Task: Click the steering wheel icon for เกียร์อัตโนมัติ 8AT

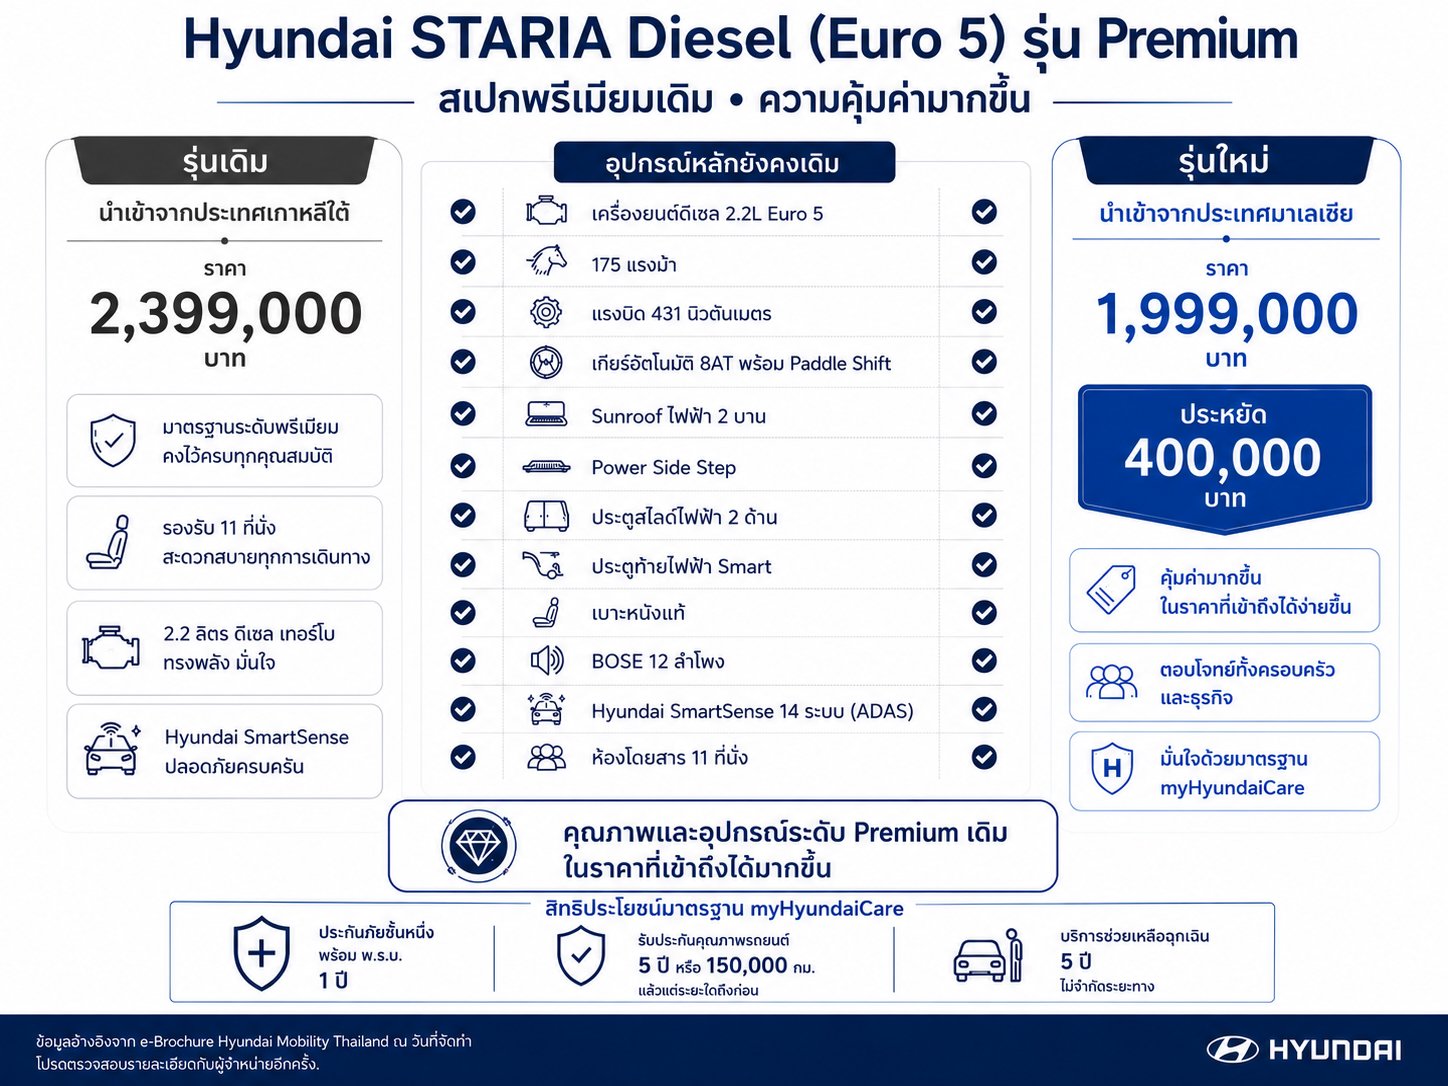Action: click(x=546, y=362)
